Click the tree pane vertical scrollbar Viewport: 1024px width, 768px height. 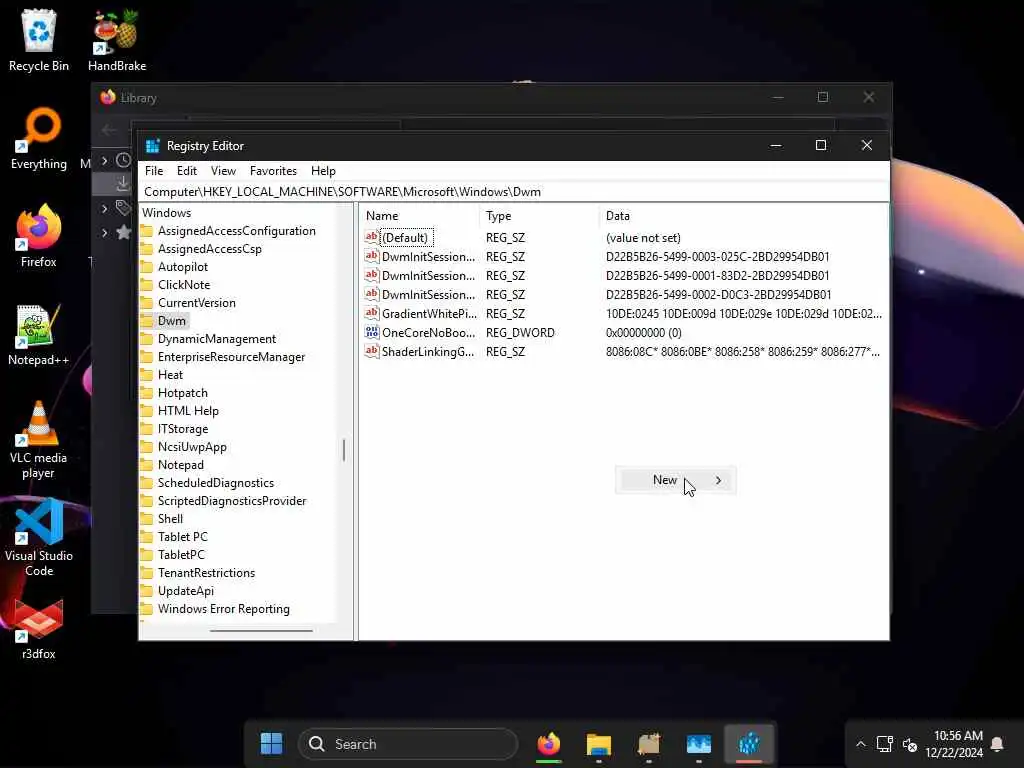[x=344, y=450]
